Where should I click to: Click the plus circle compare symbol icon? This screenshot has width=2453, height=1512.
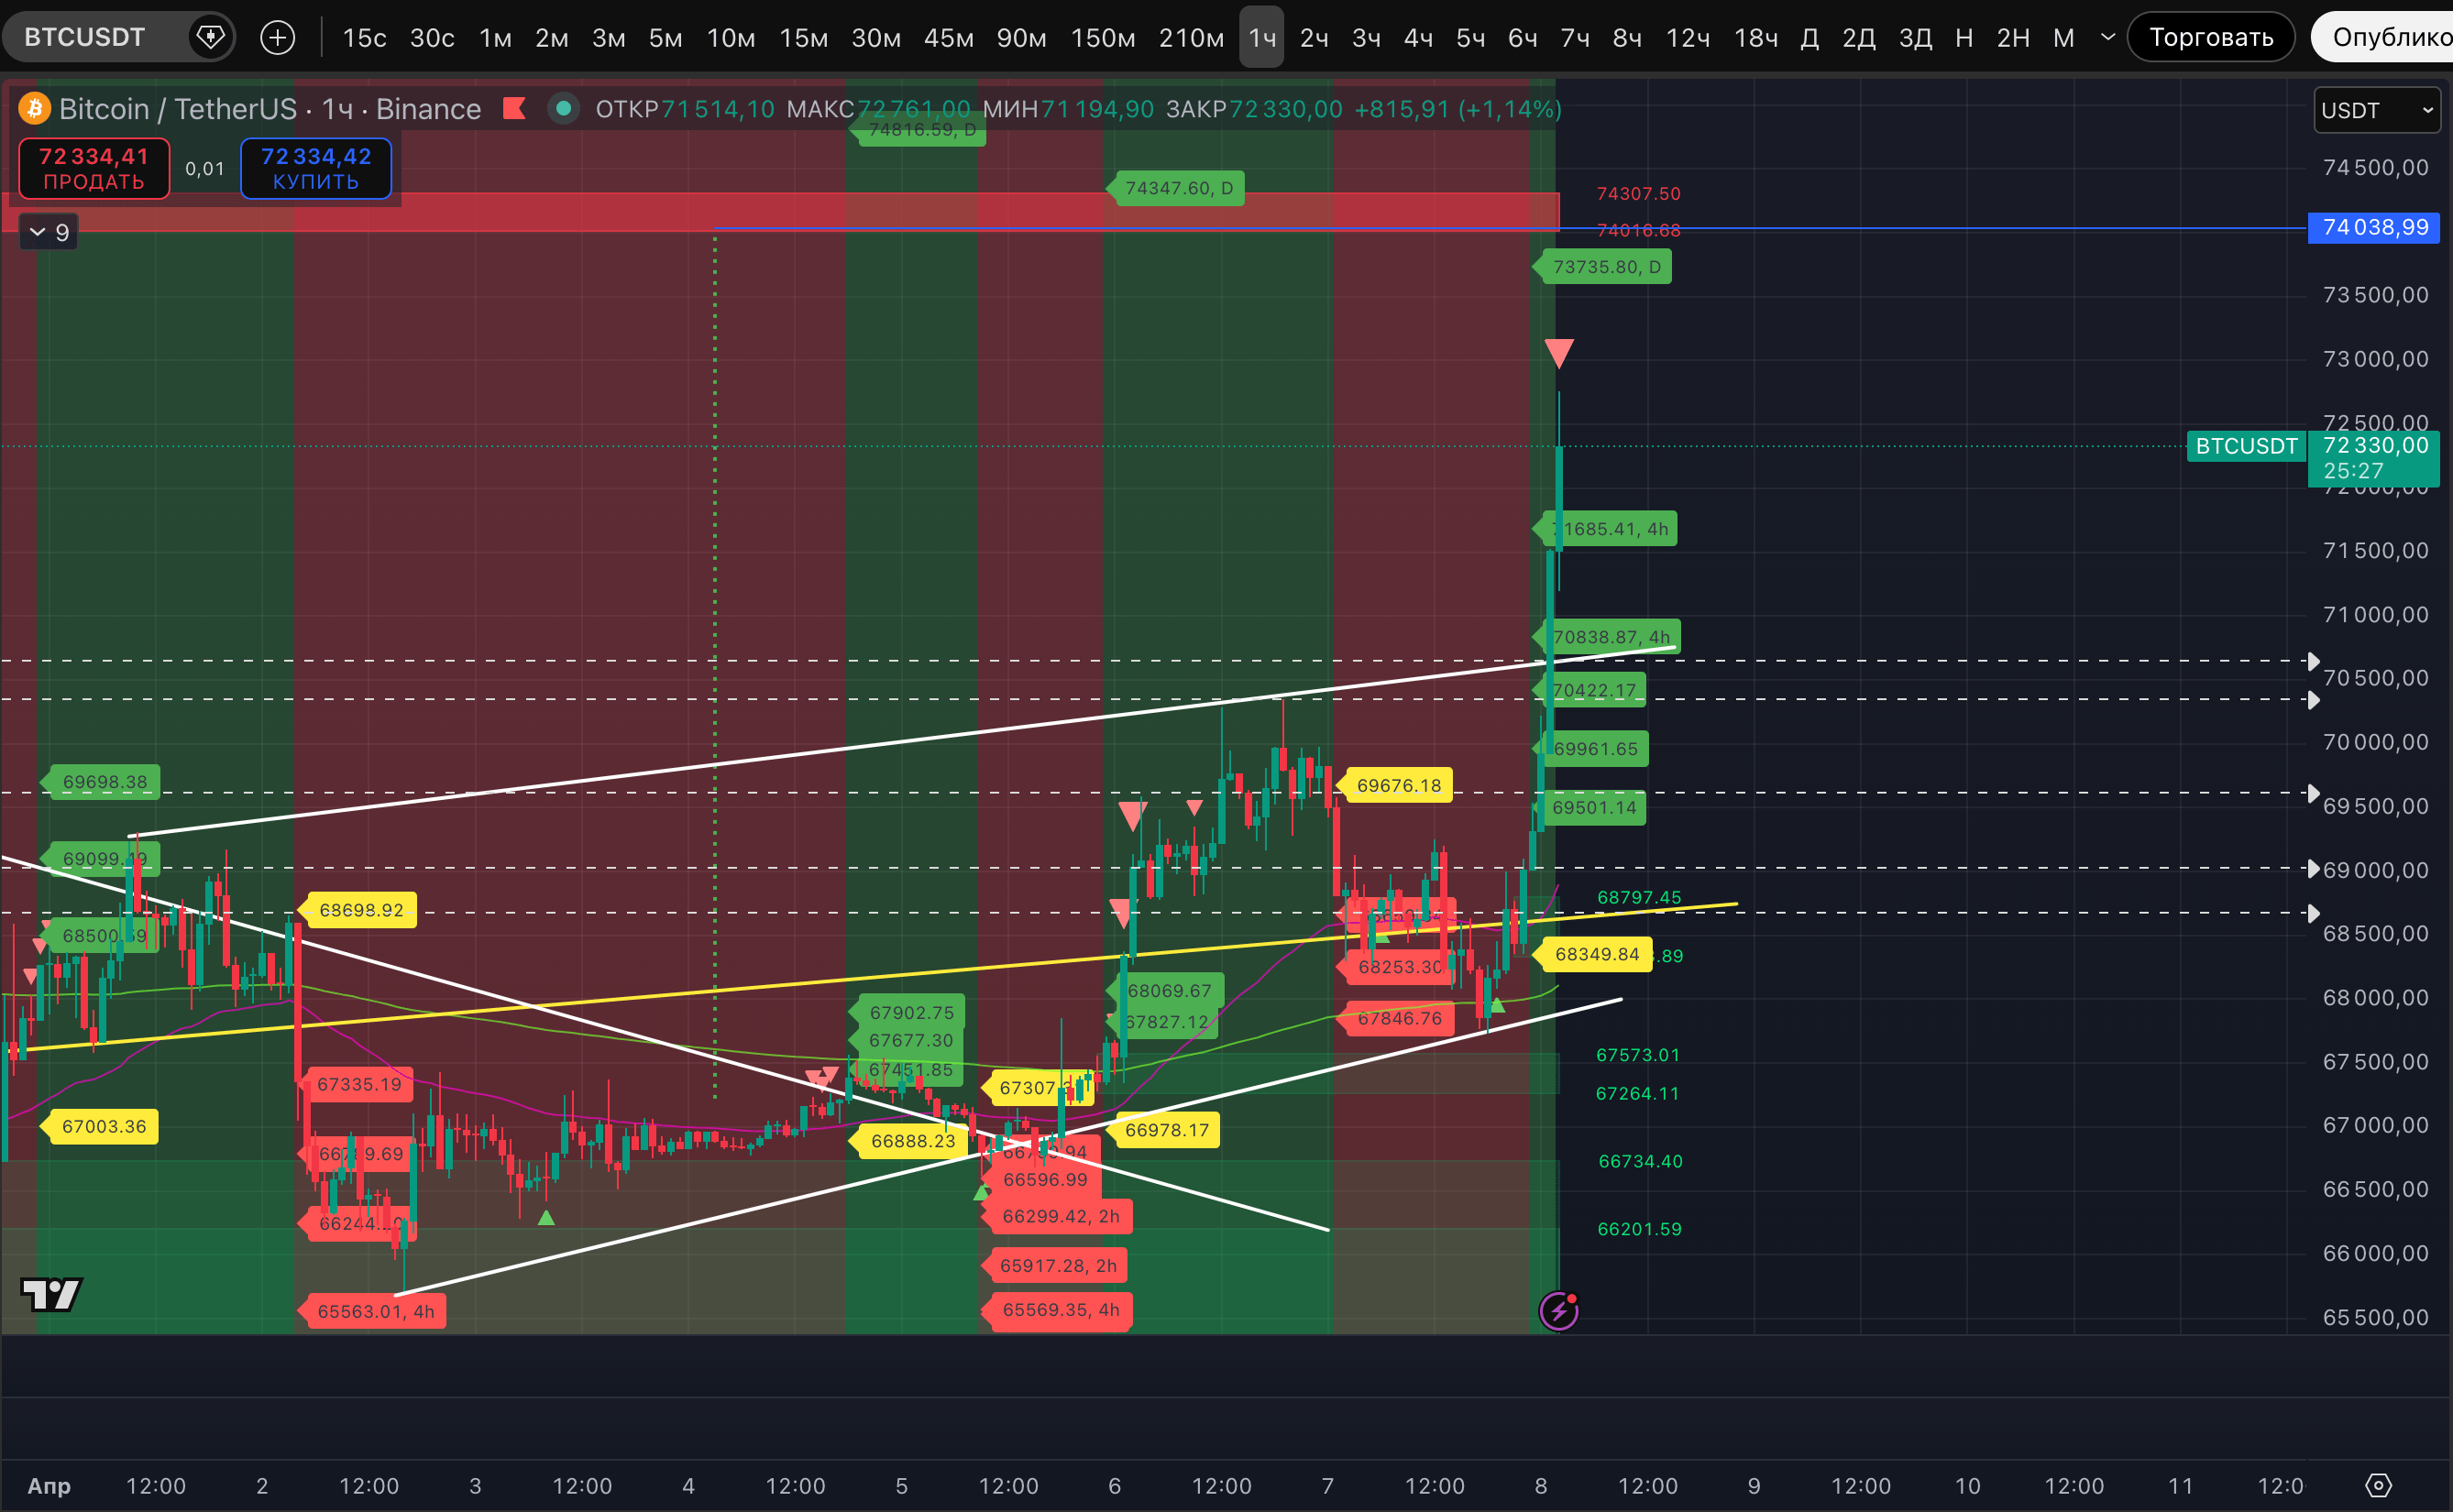pyautogui.click(x=277, y=38)
